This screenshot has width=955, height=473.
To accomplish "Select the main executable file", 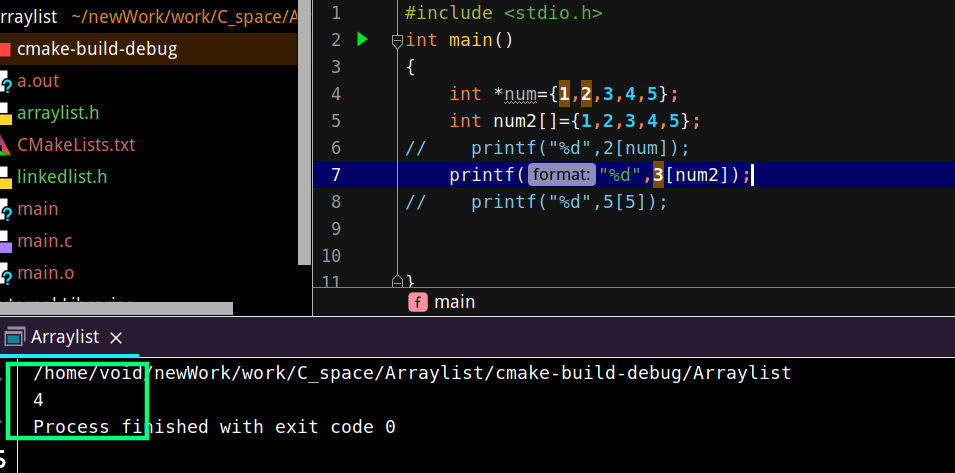I will click(x=38, y=209).
